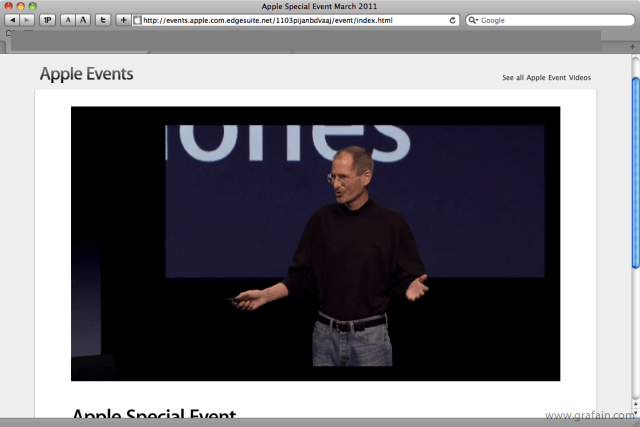This screenshot has width=640, height=427.
Task: Decrease text size with the small A button
Action: (x=68, y=20)
